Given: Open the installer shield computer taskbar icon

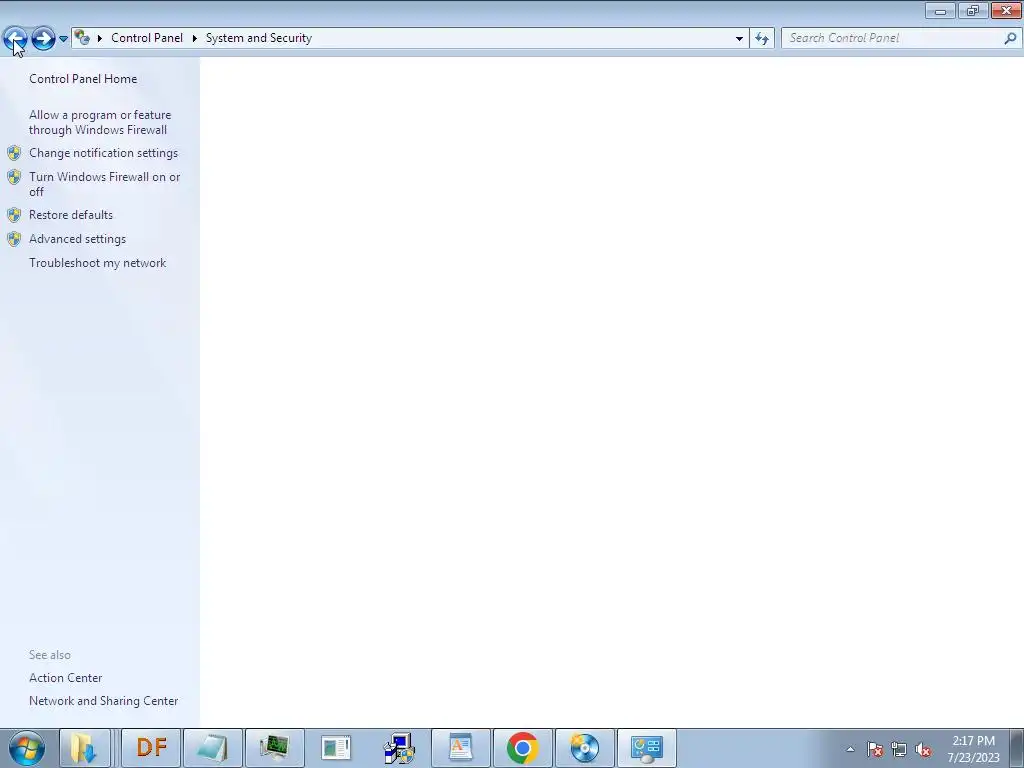Looking at the screenshot, I should (398, 748).
